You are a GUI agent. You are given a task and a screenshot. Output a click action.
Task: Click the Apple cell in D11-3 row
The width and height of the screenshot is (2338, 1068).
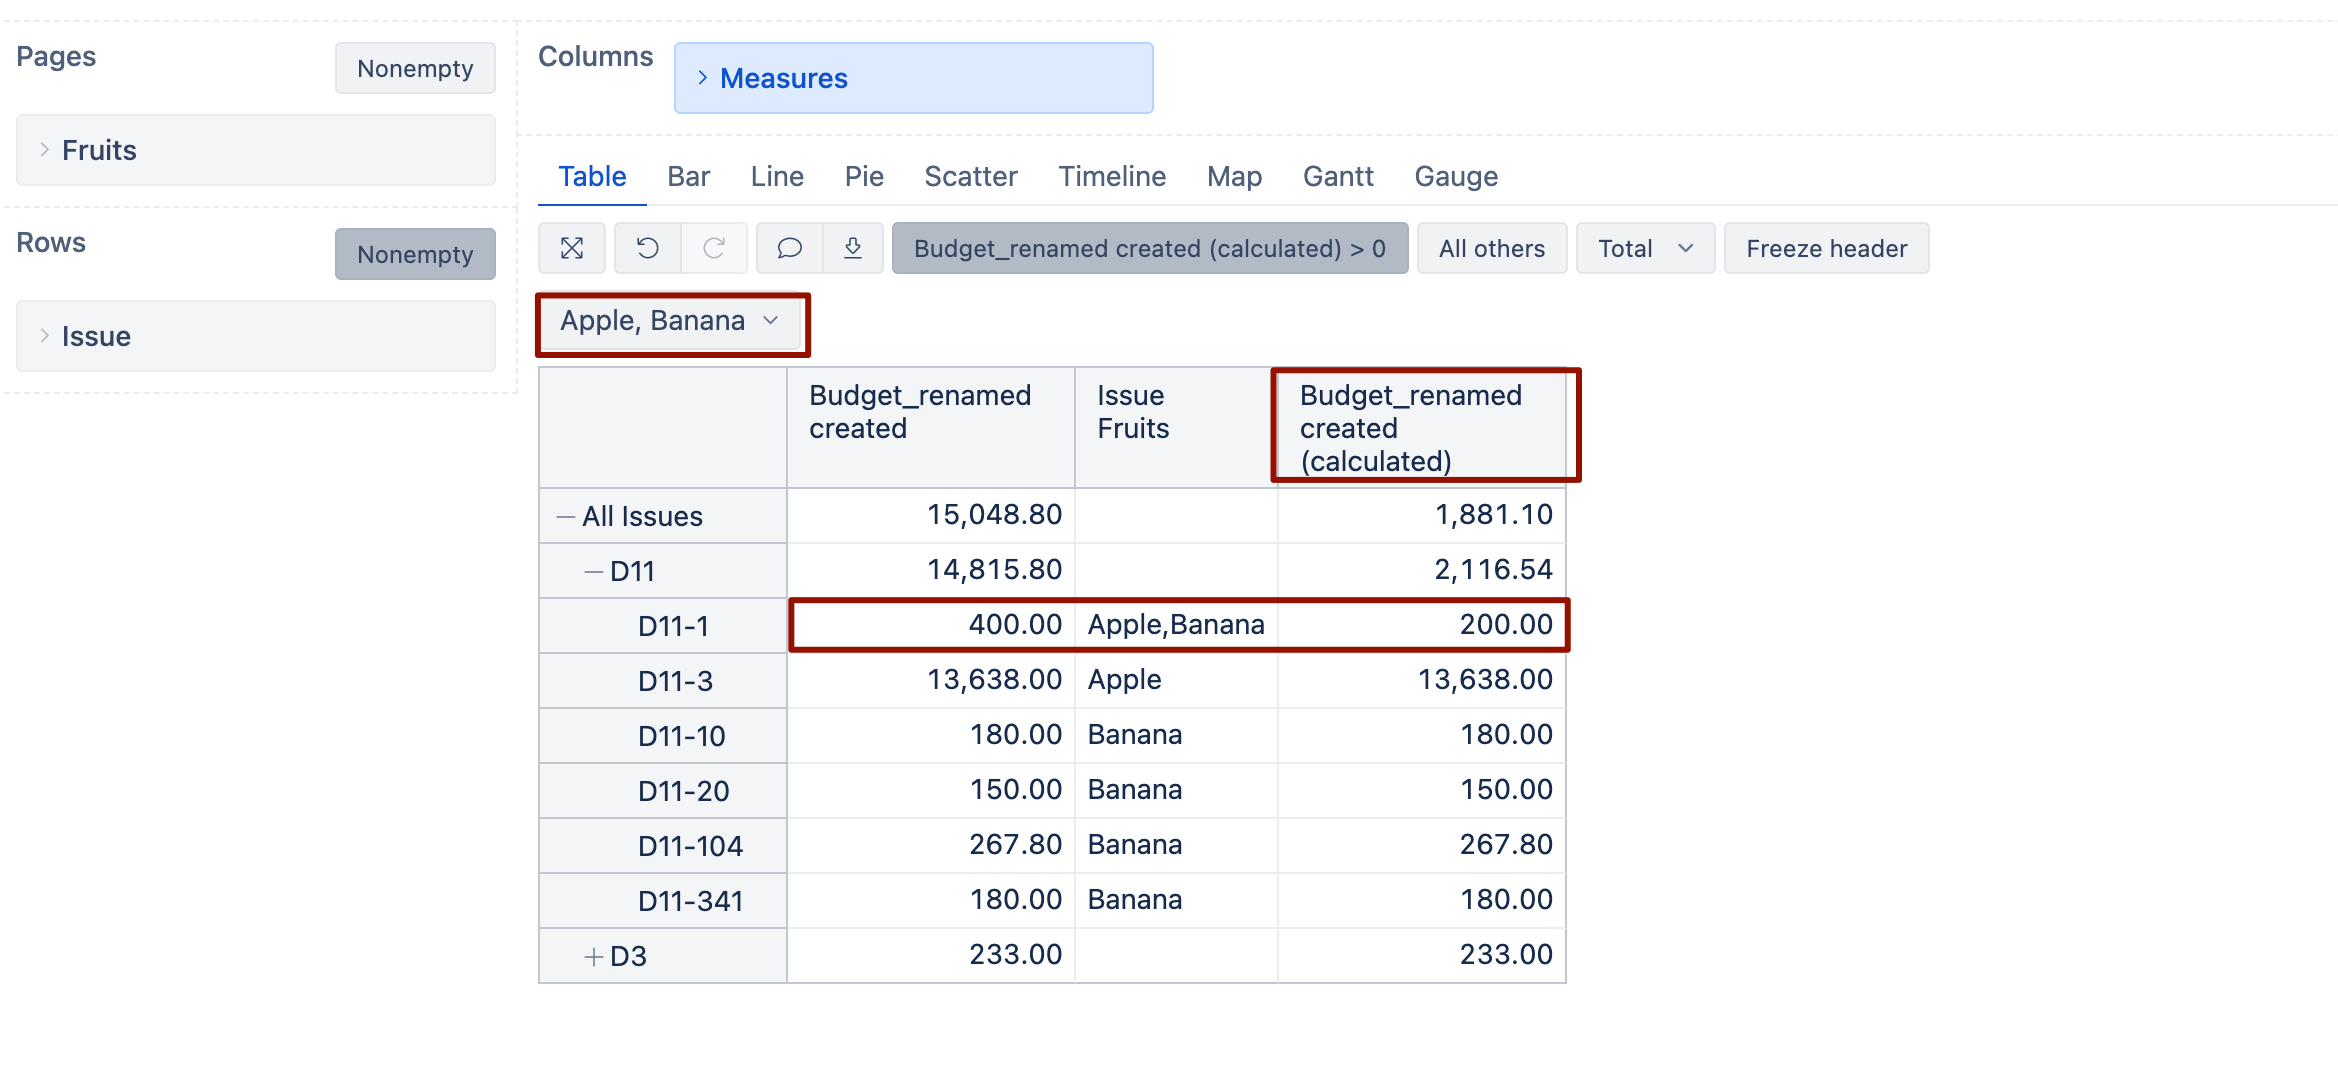tap(1176, 680)
